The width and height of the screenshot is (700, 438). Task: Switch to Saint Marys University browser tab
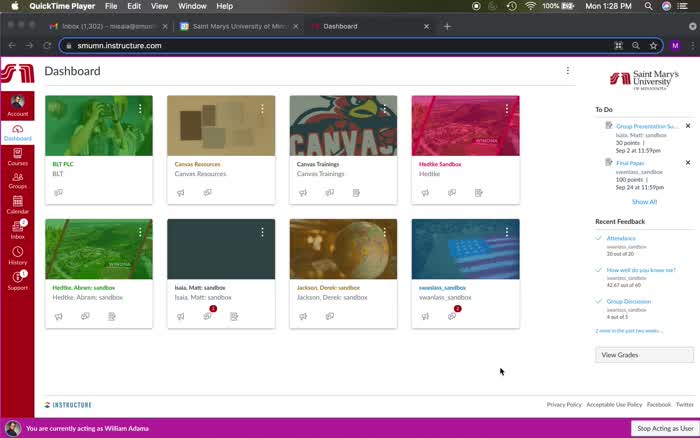coord(238,26)
